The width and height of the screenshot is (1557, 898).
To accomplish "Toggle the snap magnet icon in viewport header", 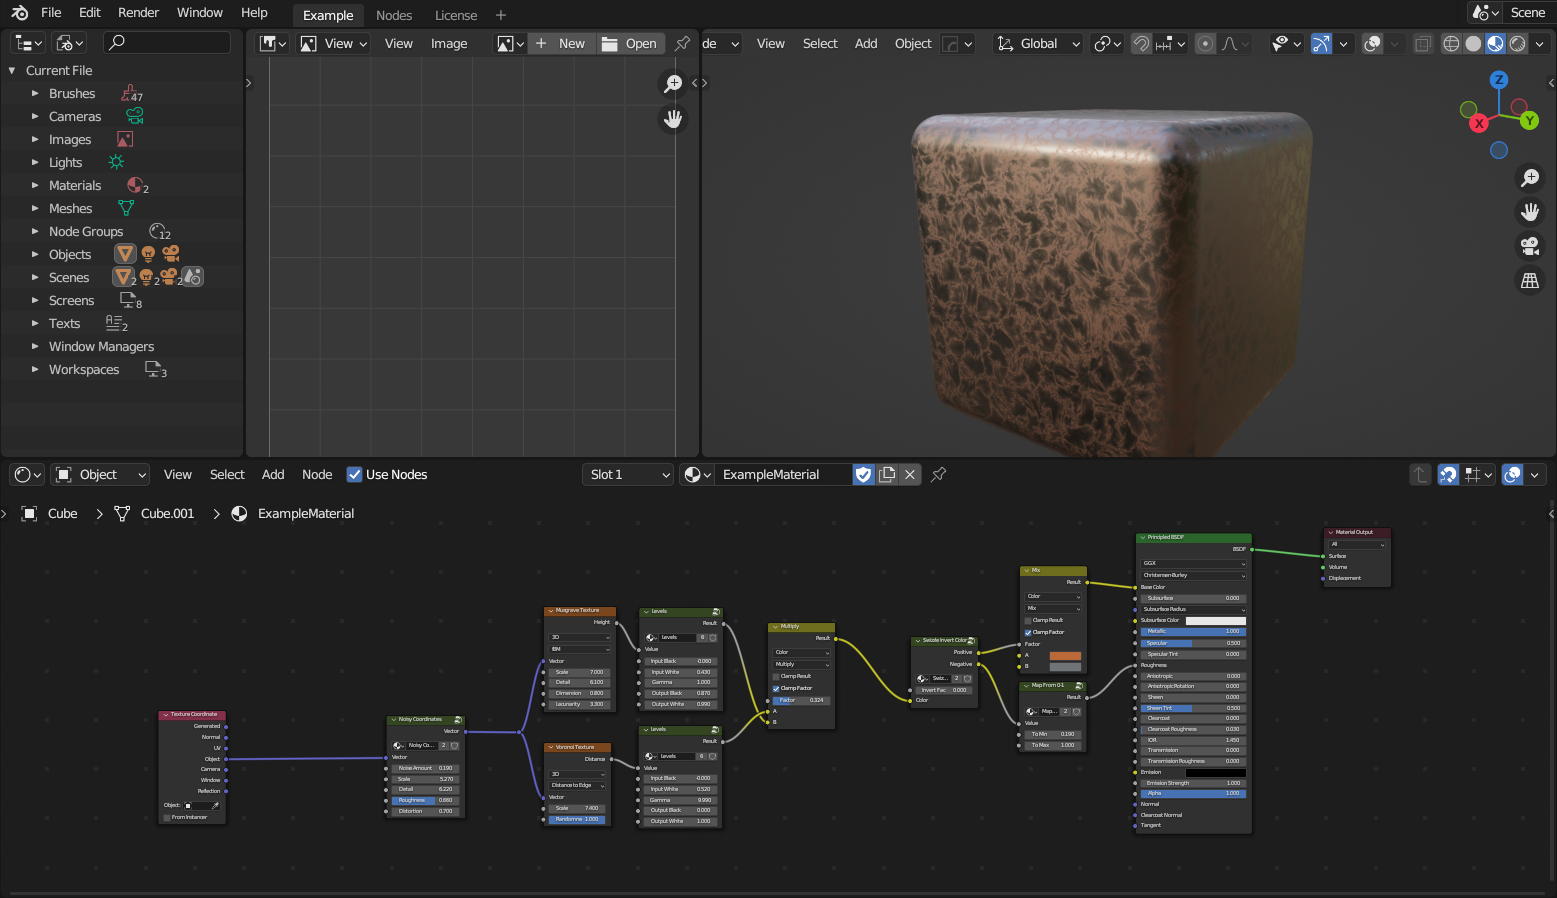I will (1141, 44).
